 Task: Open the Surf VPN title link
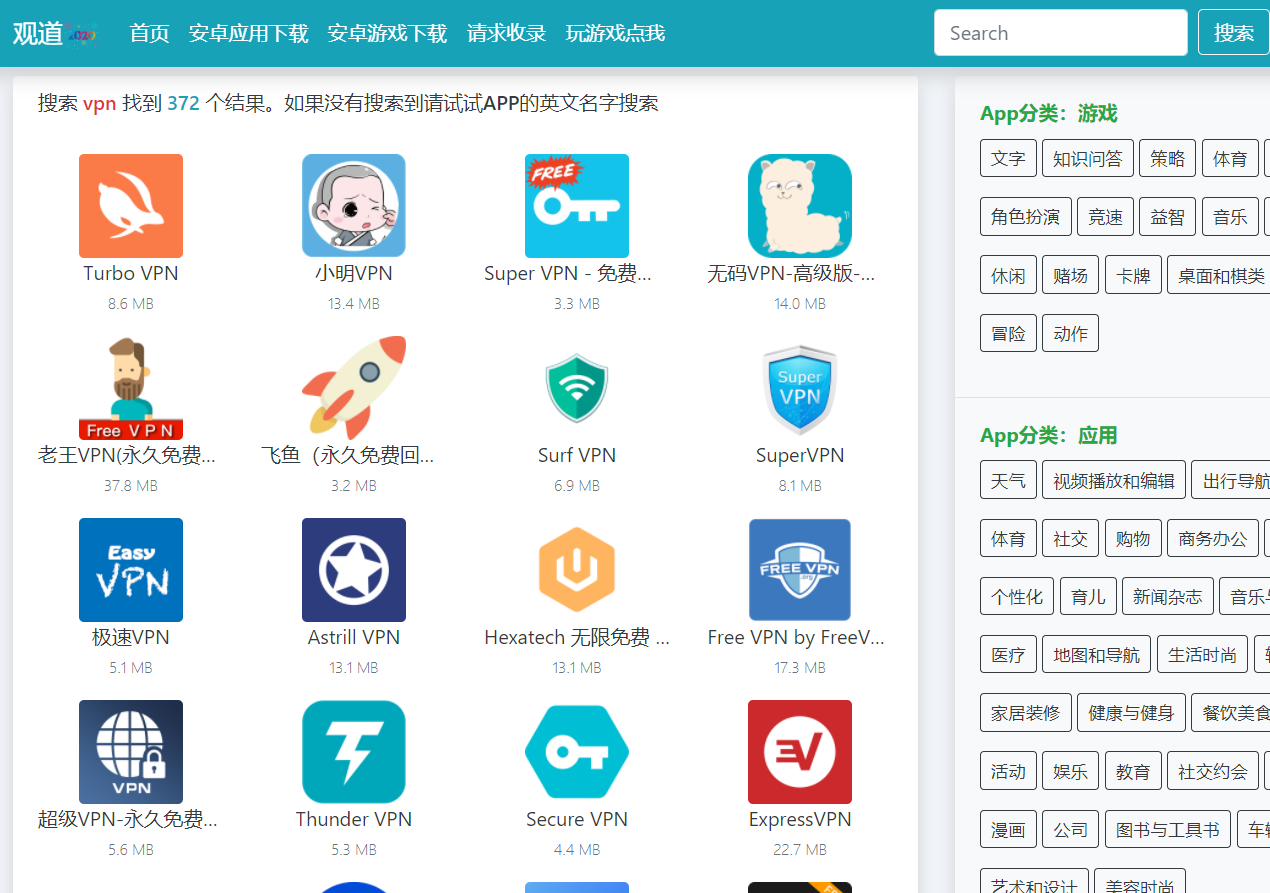click(577, 455)
